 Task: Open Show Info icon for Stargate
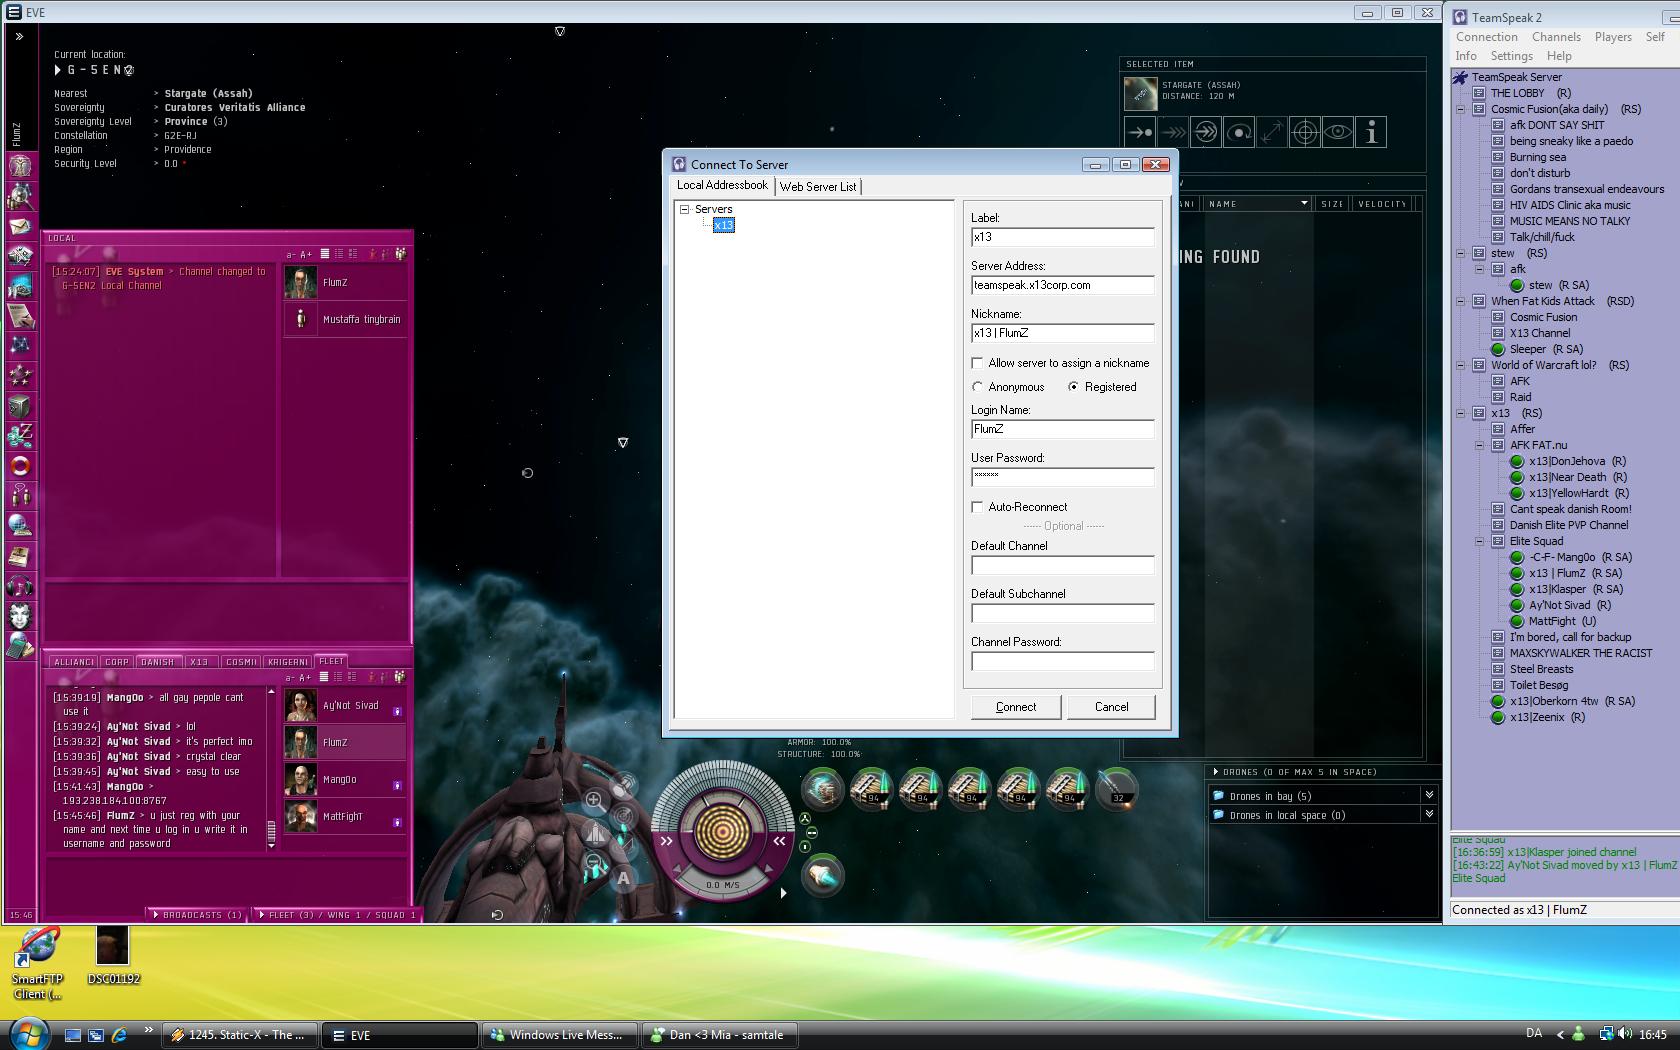pyautogui.click(x=1372, y=132)
